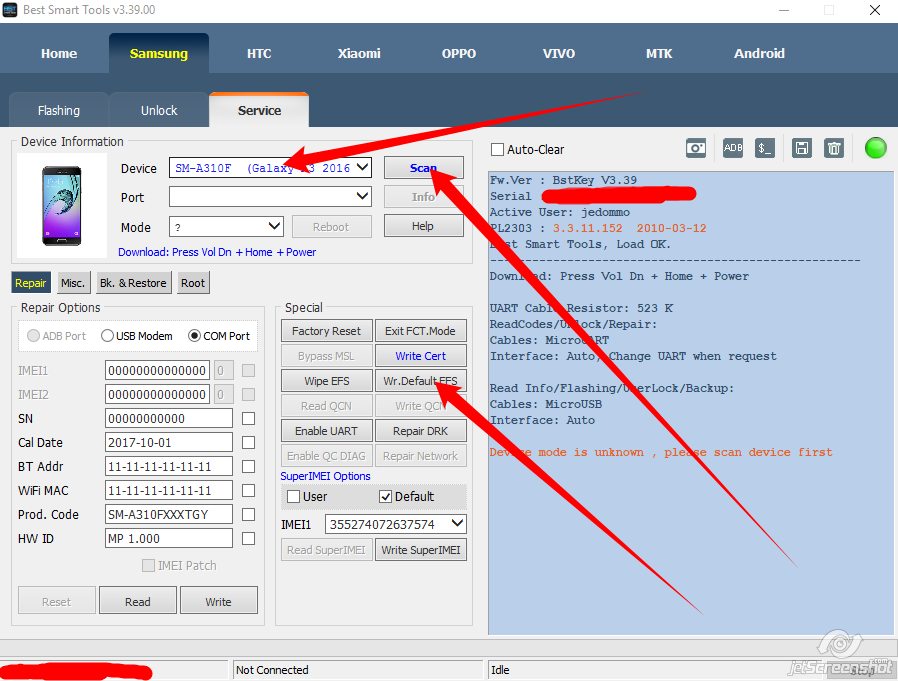Screen dimensions: 898x681
Task: Open the Xiaomi tab
Action: pyautogui.click(x=359, y=53)
